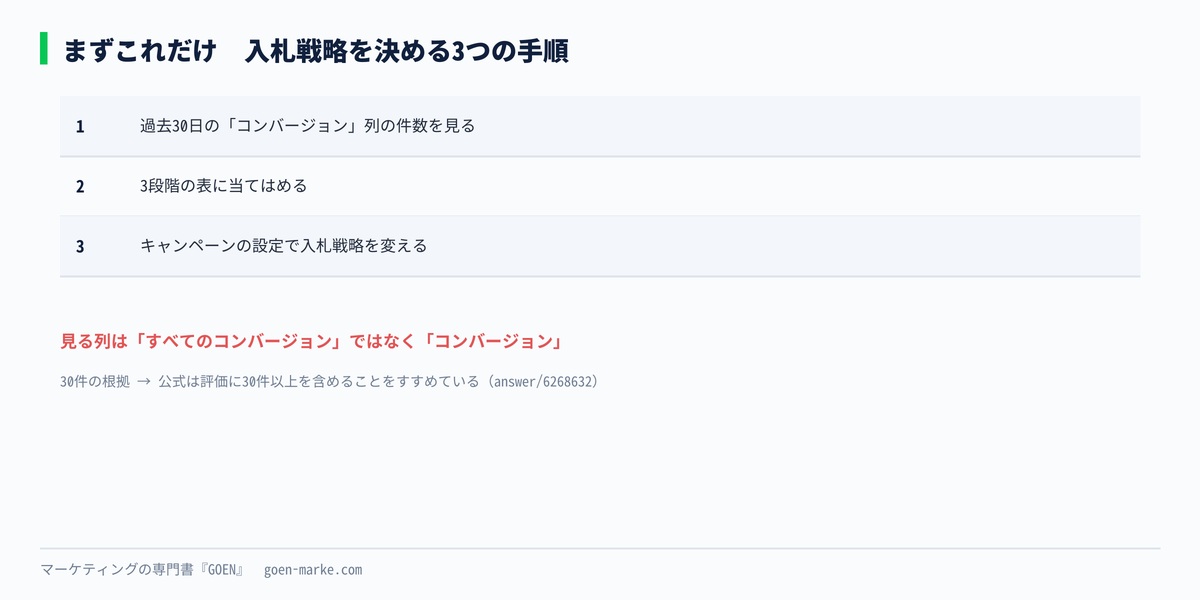Screen dimensions: 1200x600
Task: Open the goen-marke.com footer link
Action: (313, 570)
